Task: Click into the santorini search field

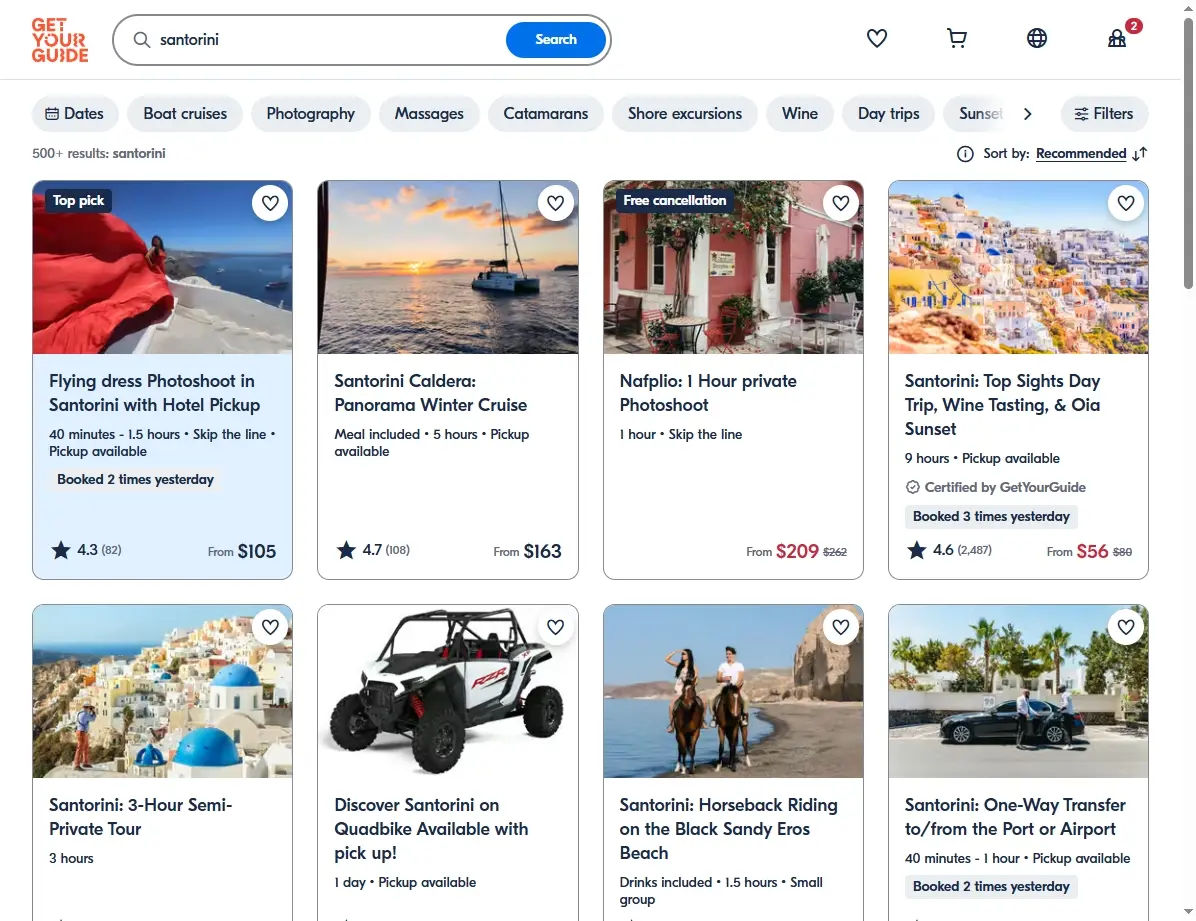Action: click(x=328, y=40)
